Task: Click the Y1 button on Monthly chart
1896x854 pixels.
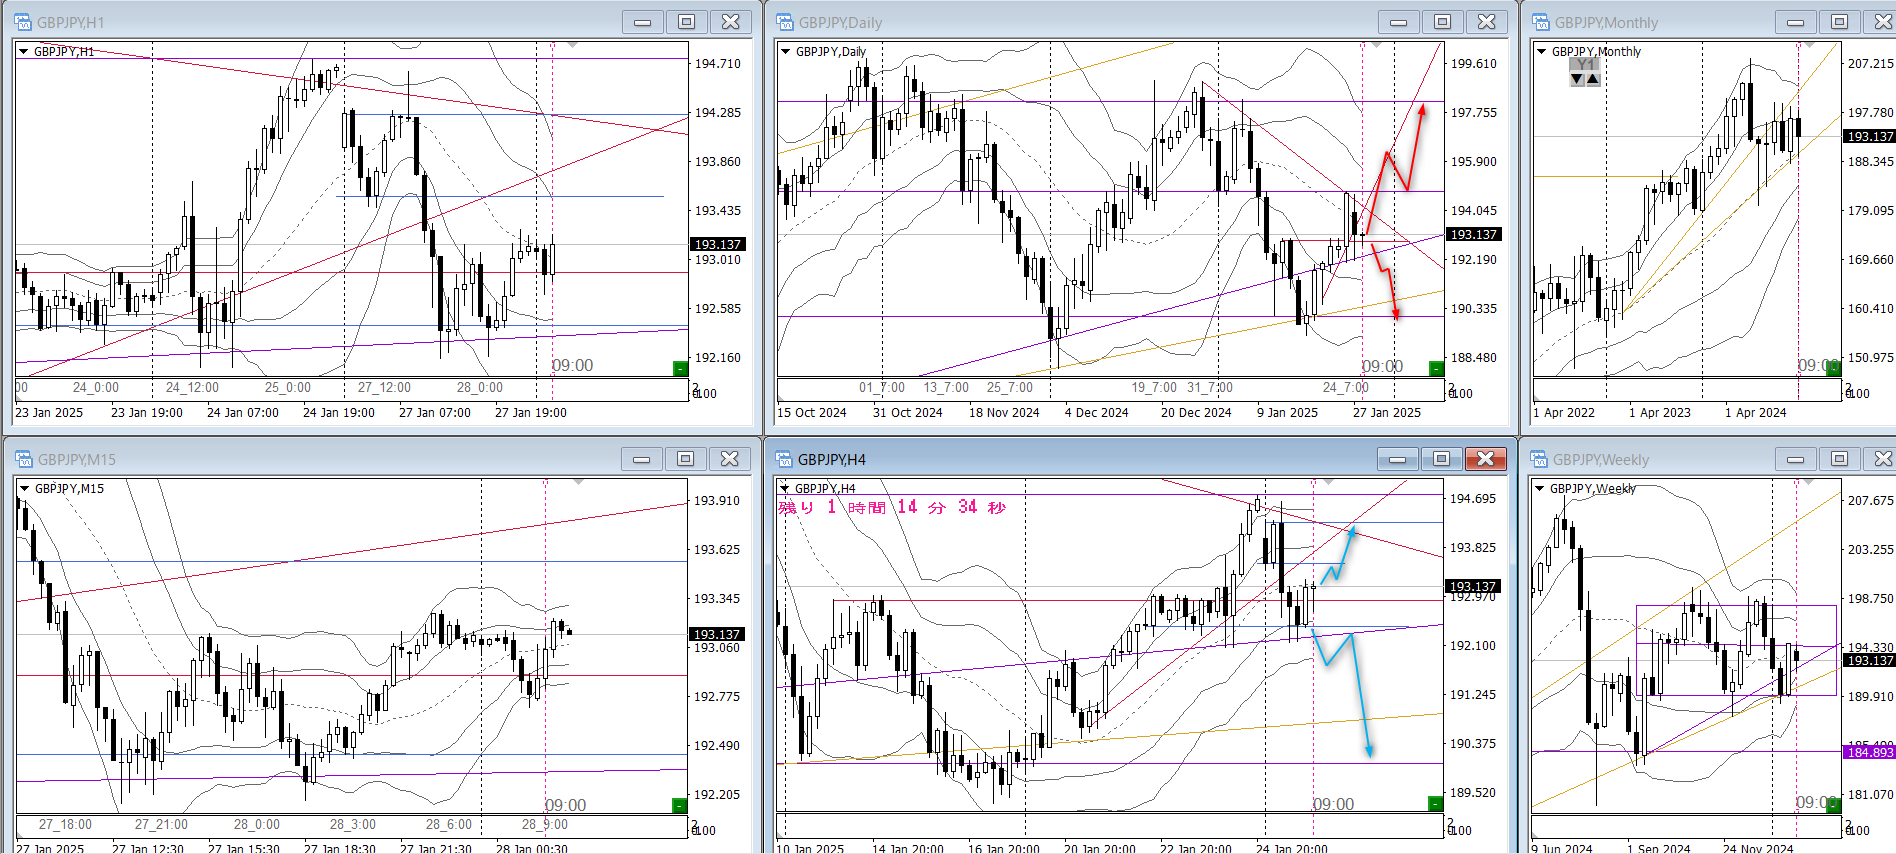Action: click(1585, 65)
